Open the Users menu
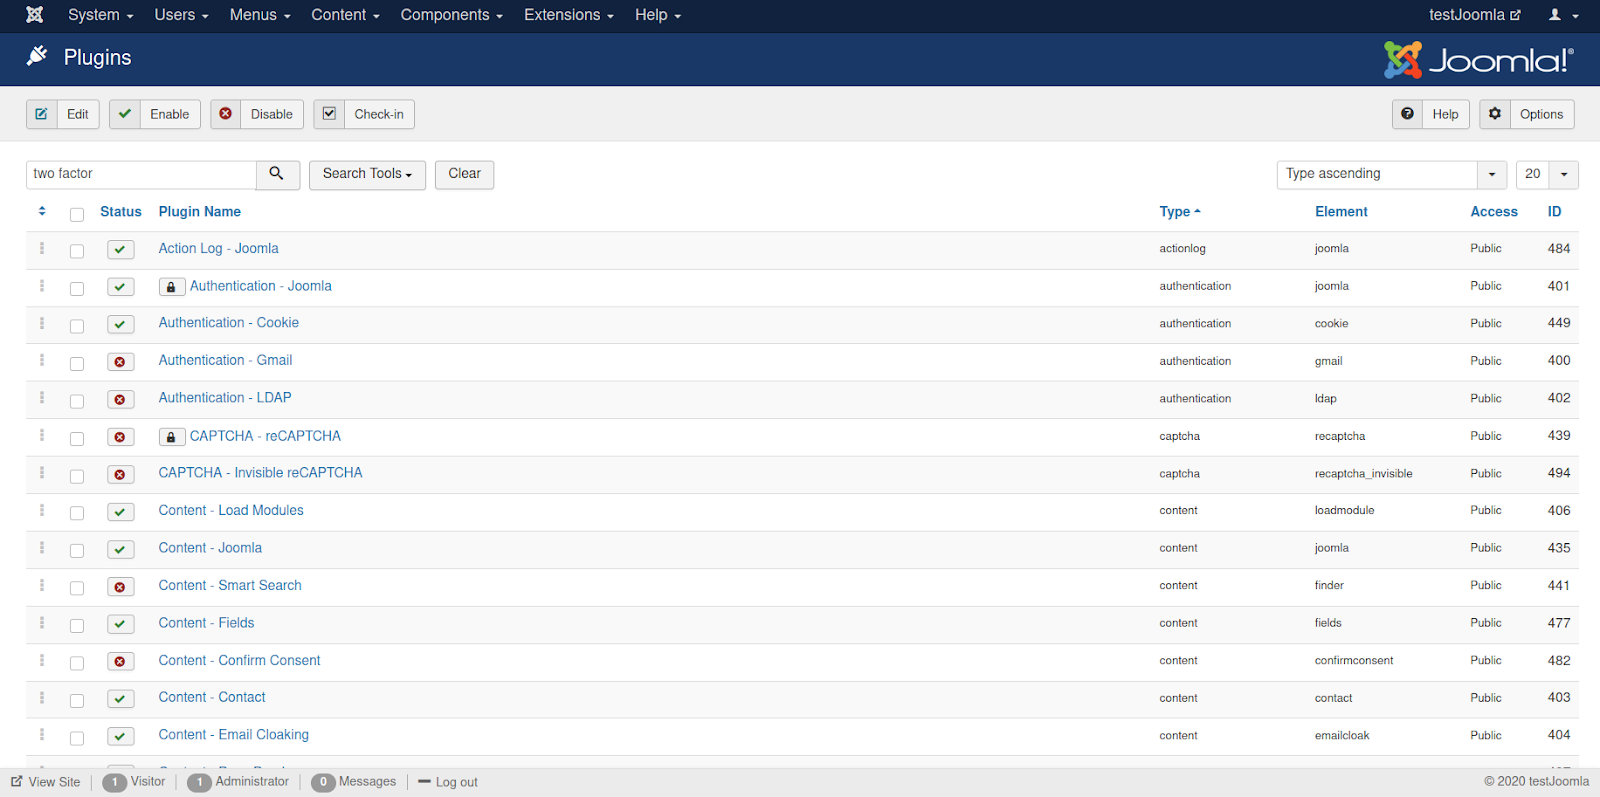 181,15
